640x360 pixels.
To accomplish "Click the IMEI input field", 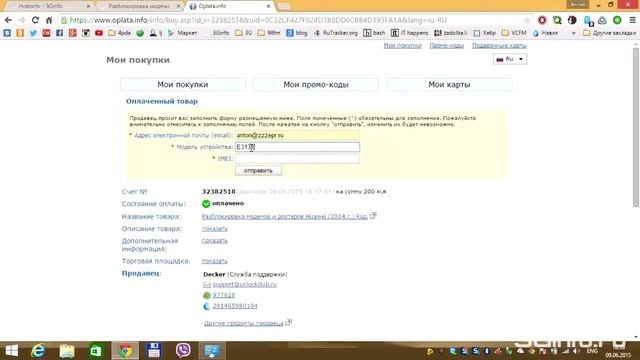I will coord(297,159).
